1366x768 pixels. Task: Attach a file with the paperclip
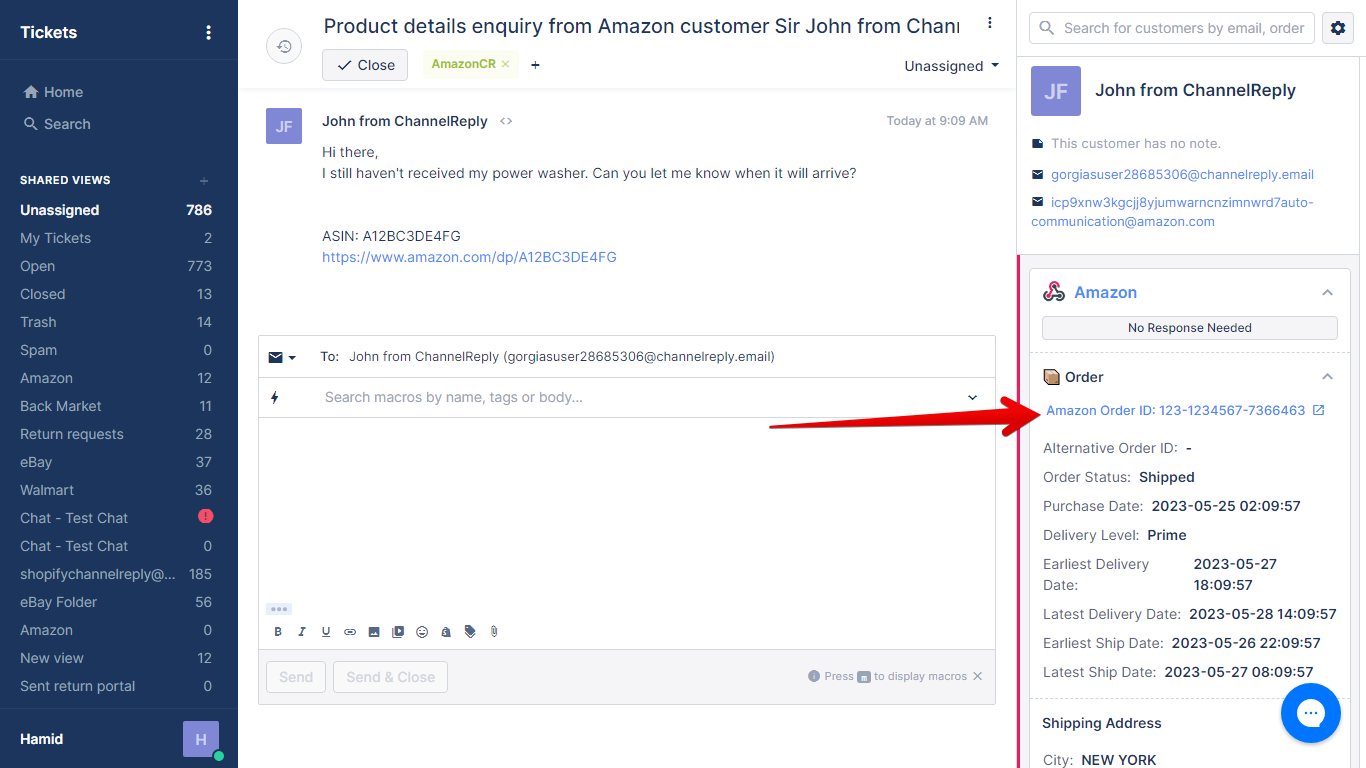(494, 632)
